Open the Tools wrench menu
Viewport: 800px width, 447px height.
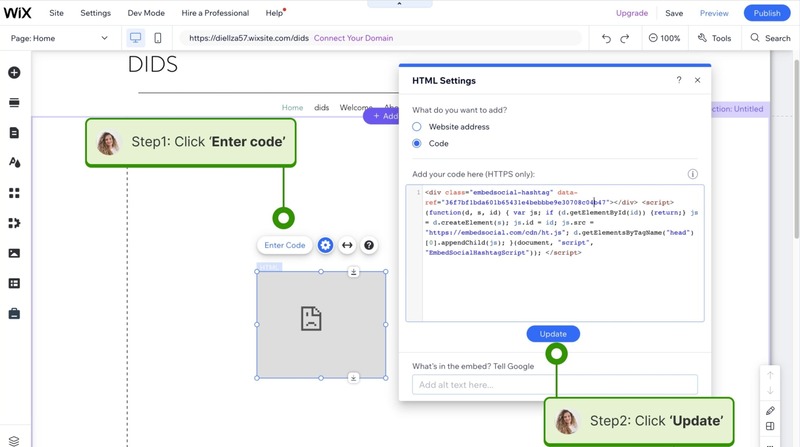tap(714, 38)
